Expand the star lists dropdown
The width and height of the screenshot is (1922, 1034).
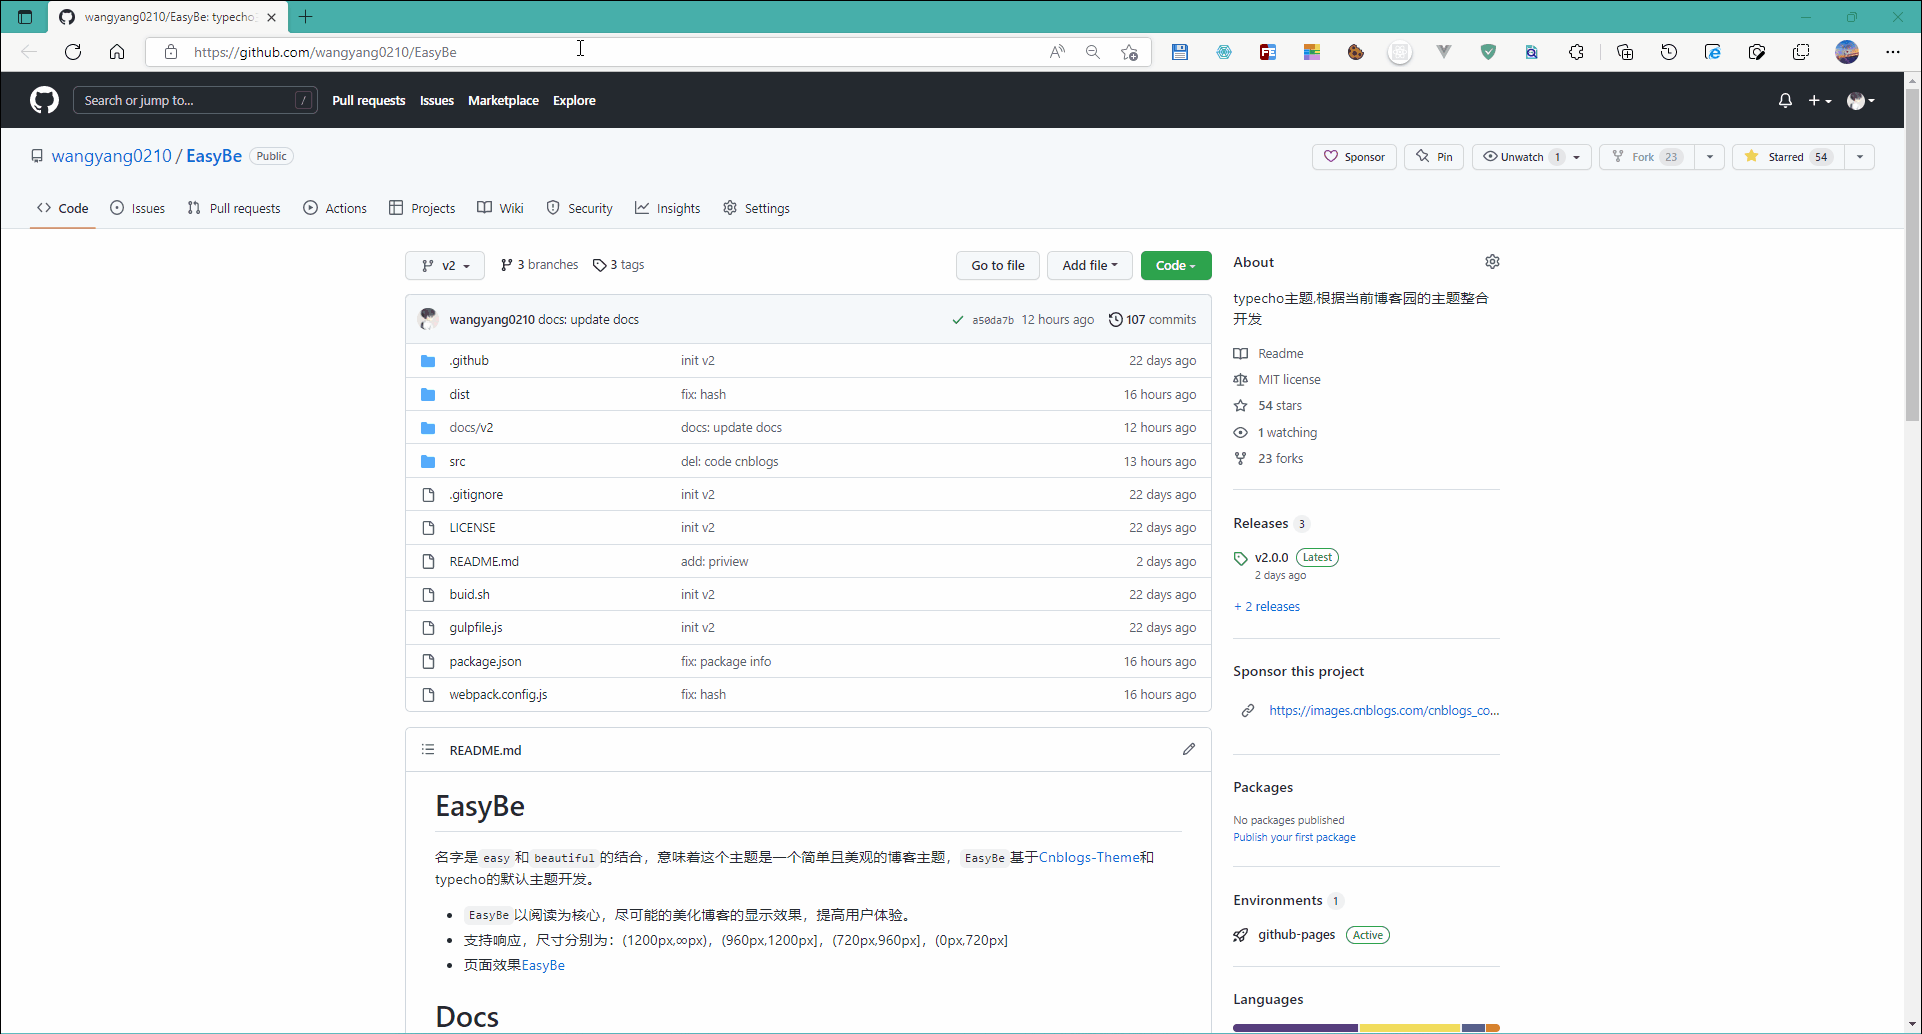[1860, 157]
